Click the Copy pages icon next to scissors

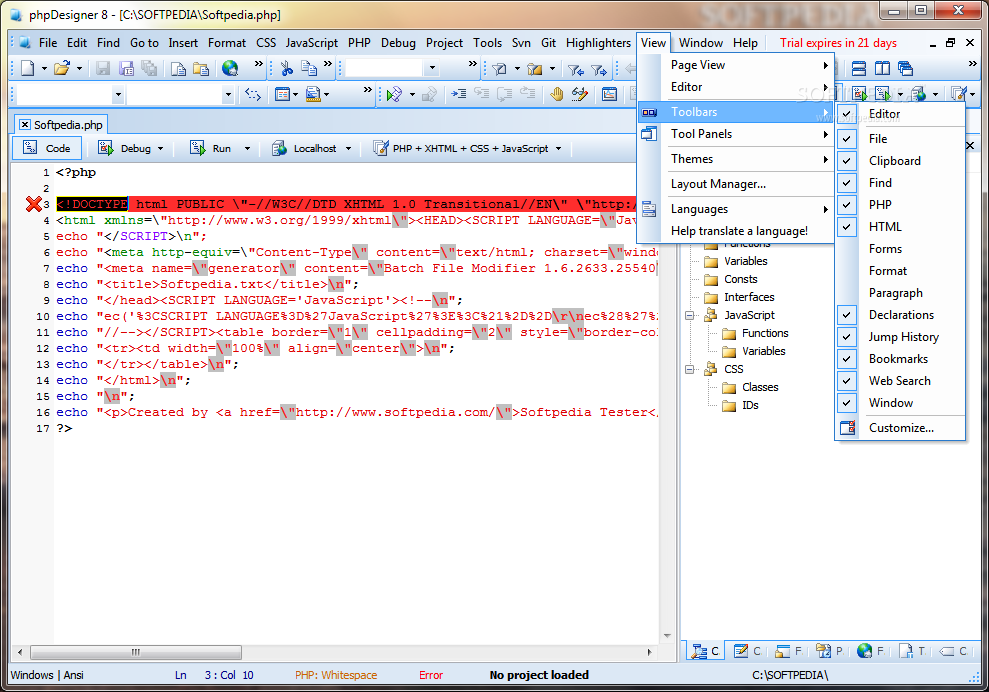click(x=308, y=68)
